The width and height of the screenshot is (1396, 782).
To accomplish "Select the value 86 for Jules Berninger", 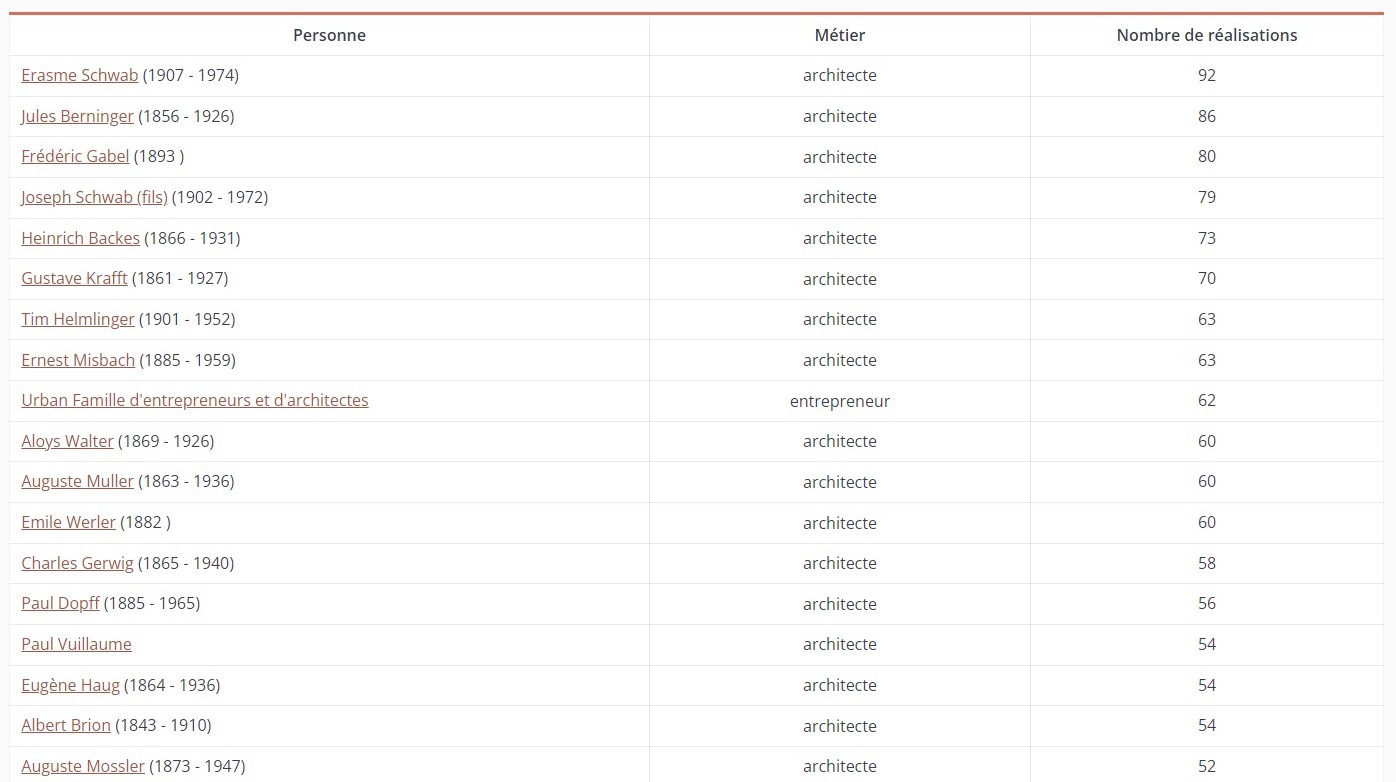I will (x=1207, y=116).
